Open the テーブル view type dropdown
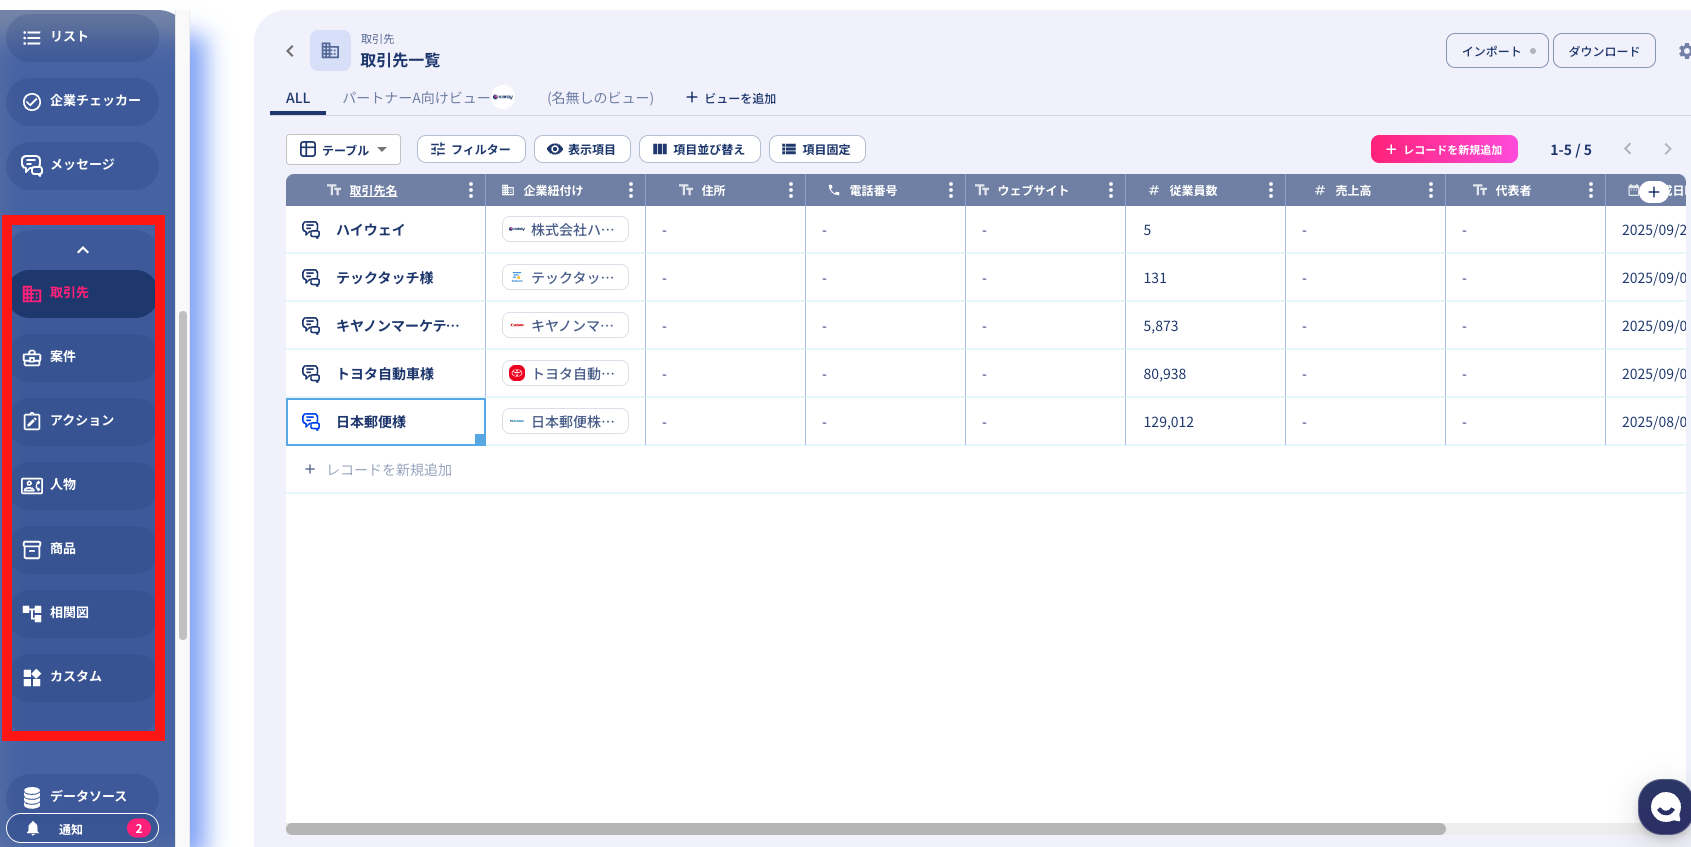Viewport: 1691px width, 847px height. click(343, 150)
